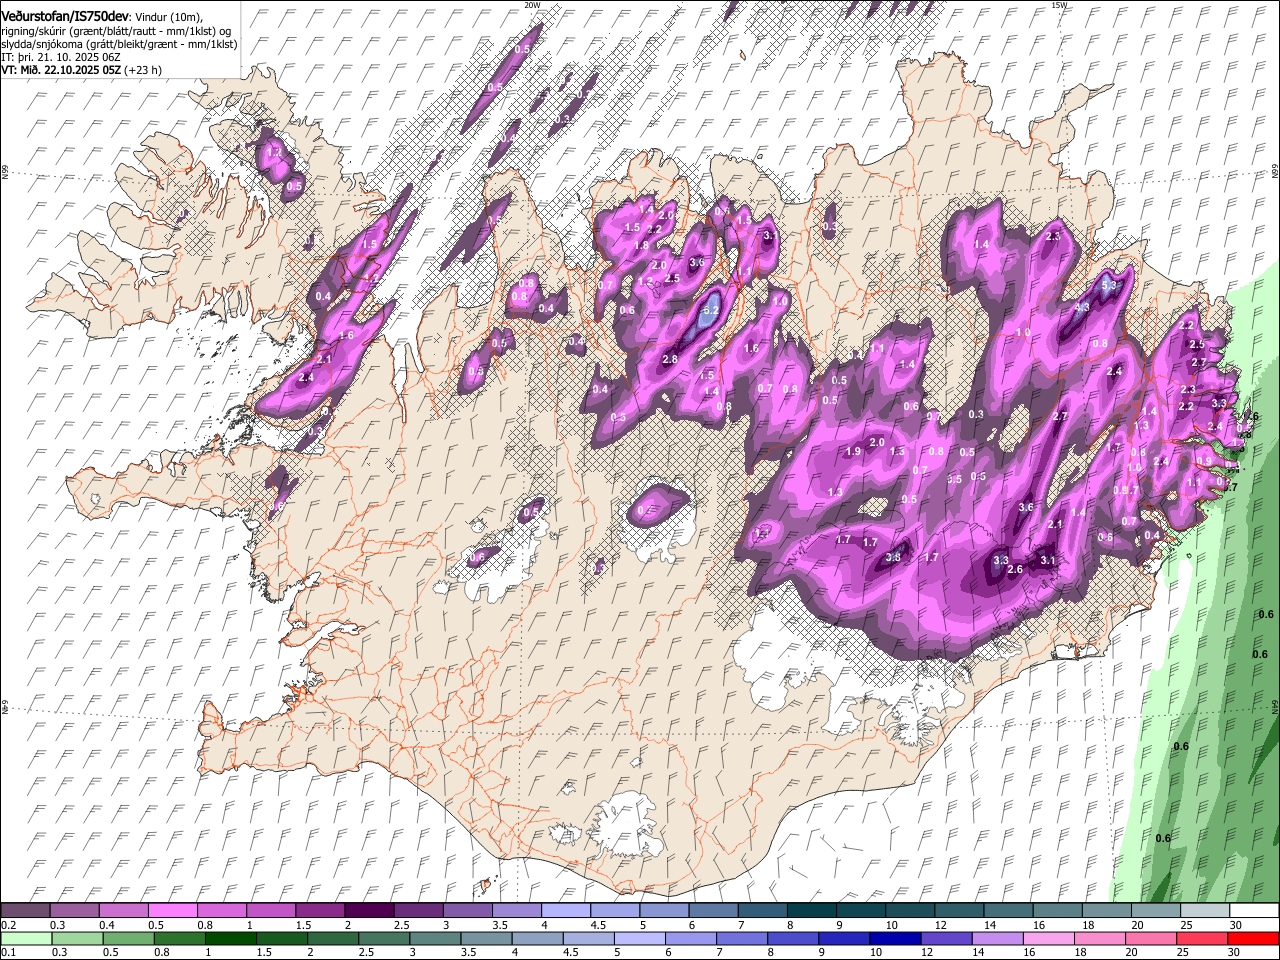Screen dimensions: 1280x960
Task: Click the 'rigning/skúrir' text in the header
Action: pyautogui.click(x=34, y=30)
